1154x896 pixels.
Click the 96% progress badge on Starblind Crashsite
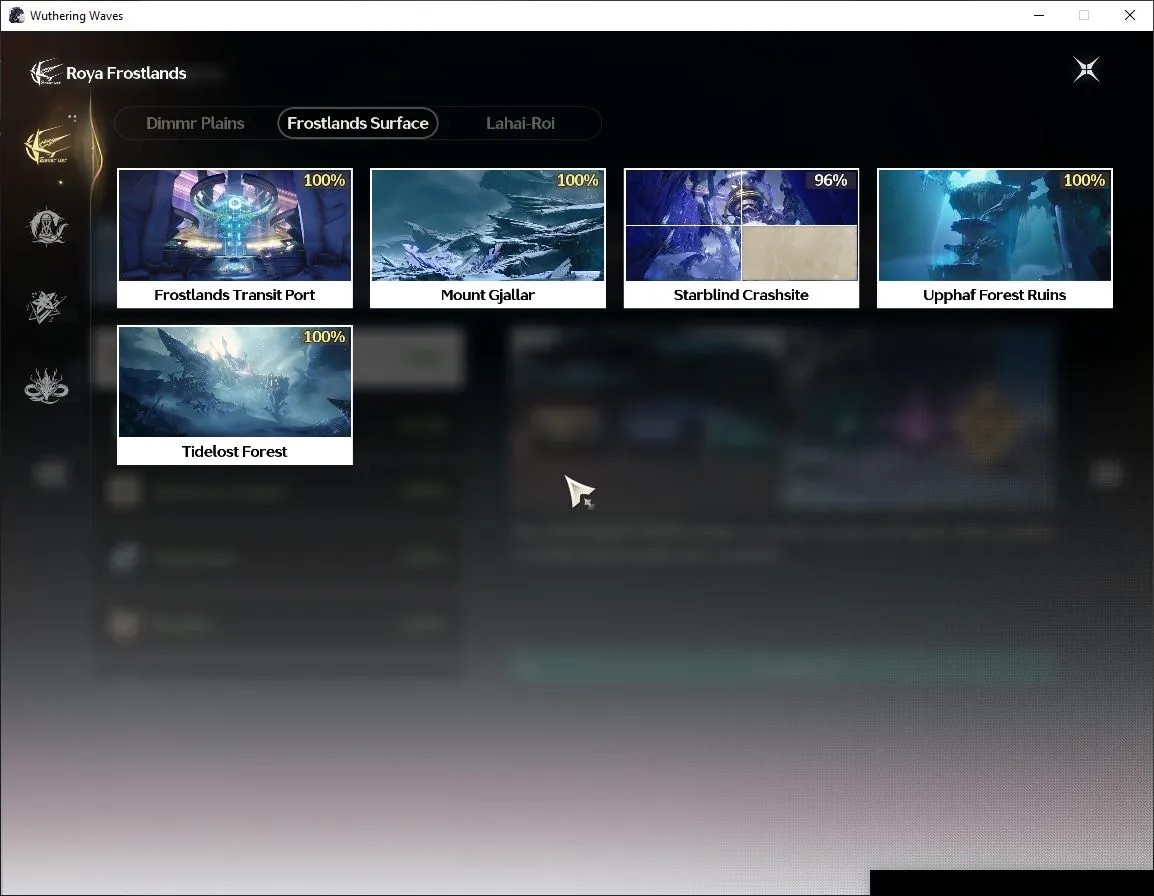830,180
